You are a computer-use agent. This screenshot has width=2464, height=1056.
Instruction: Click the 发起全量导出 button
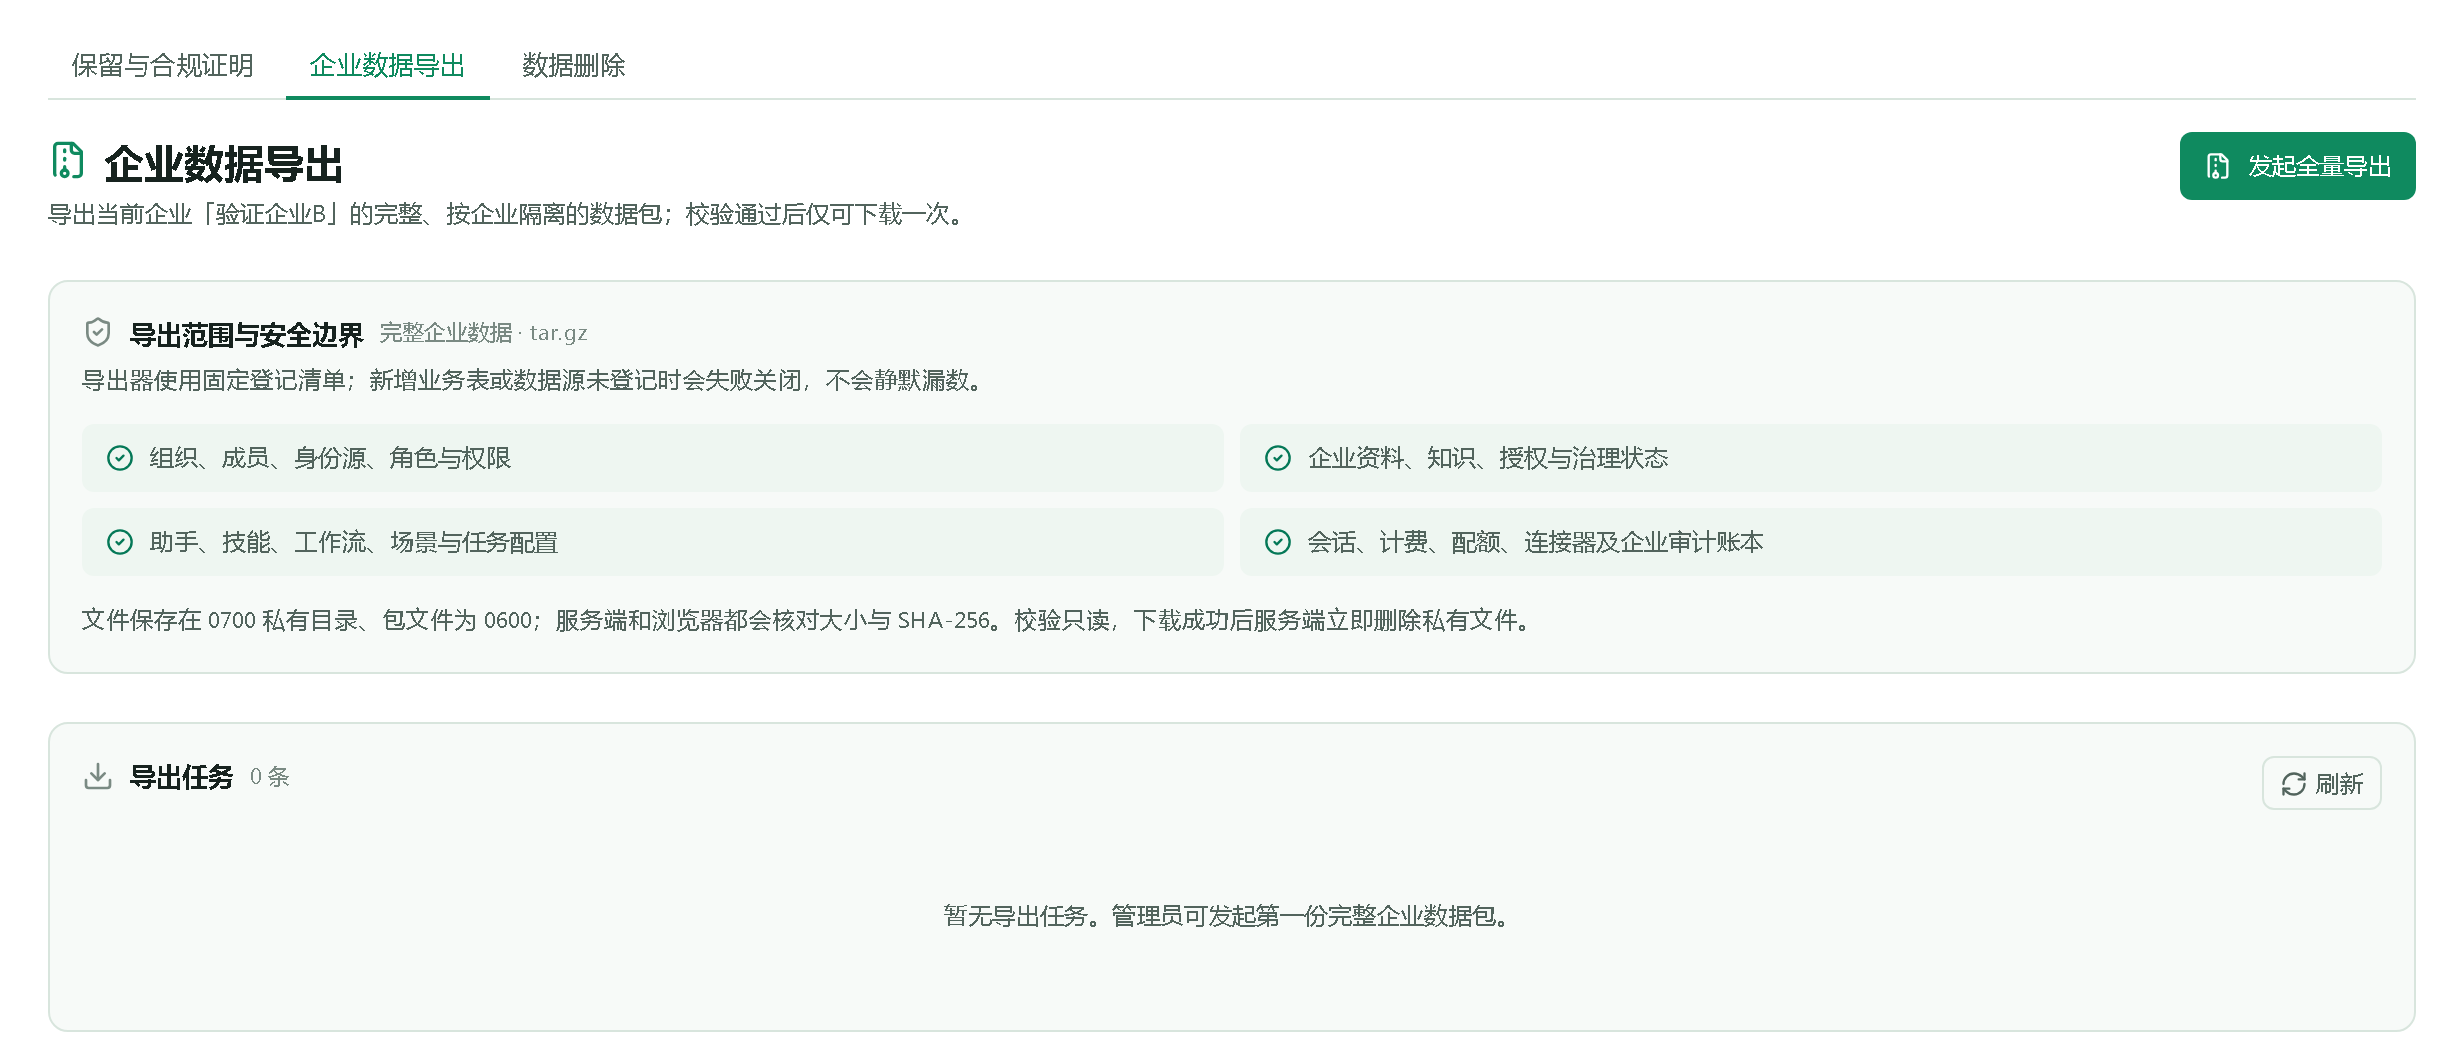[2297, 166]
